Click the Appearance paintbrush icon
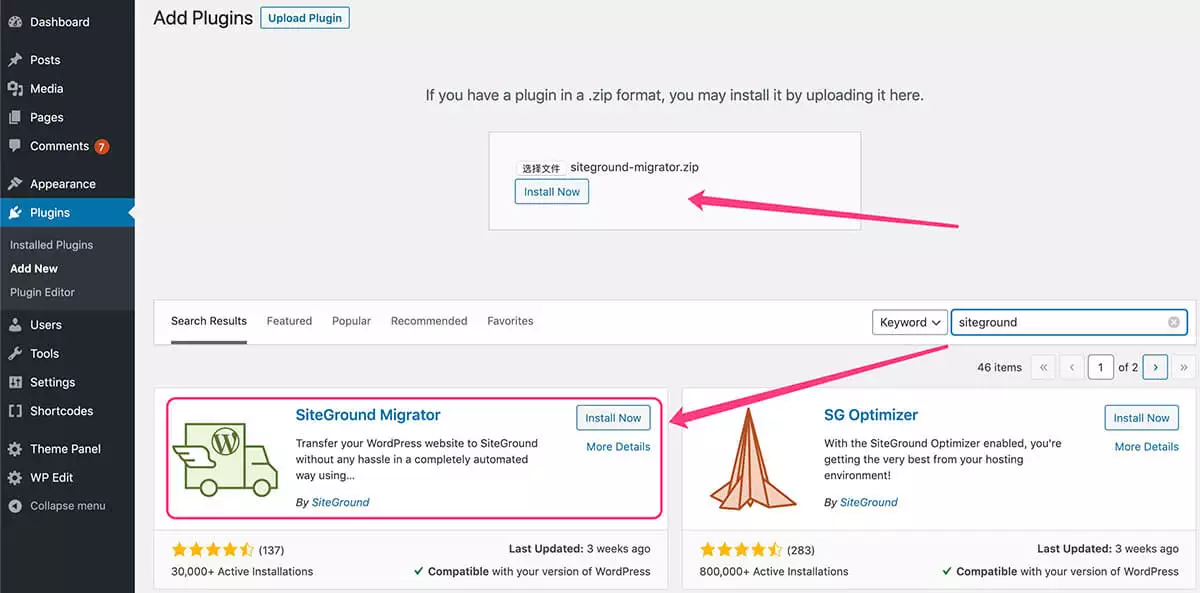Image resolution: width=1200 pixels, height=593 pixels. point(15,184)
